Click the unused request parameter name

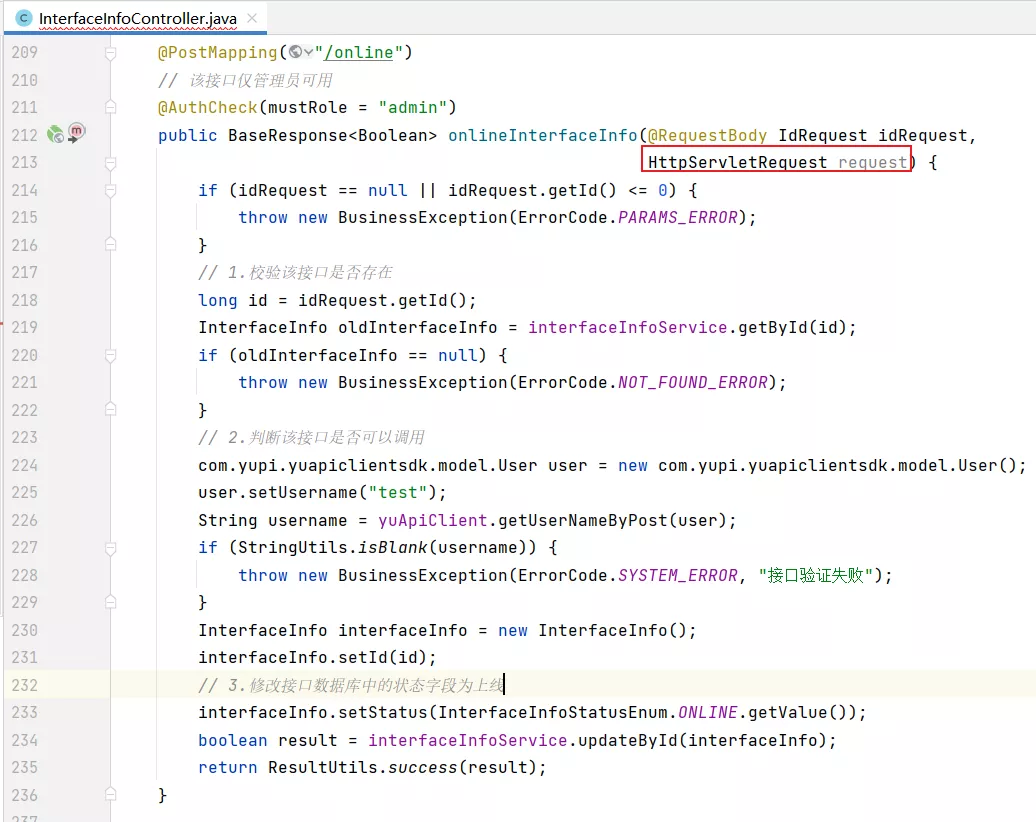[872, 162]
